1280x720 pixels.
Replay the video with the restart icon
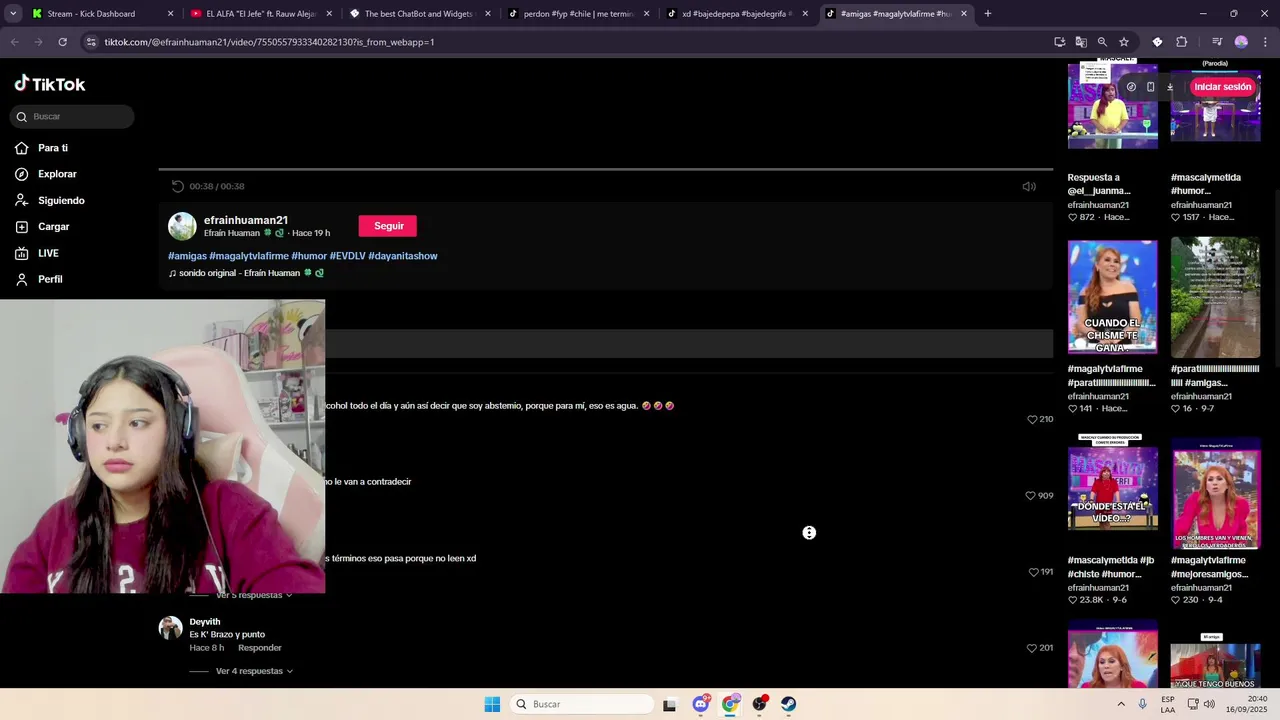pos(177,186)
